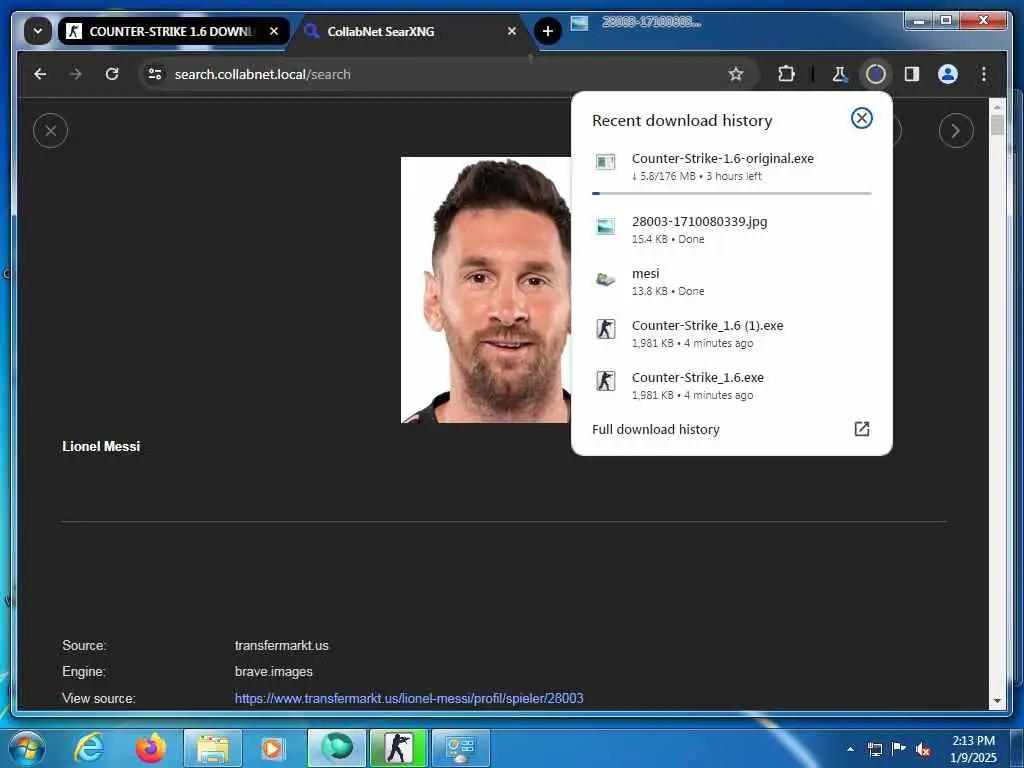Viewport: 1024px width, 768px height.
Task: Open the profile avatar menu
Action: pyautogui.click(x=948, y=74)
